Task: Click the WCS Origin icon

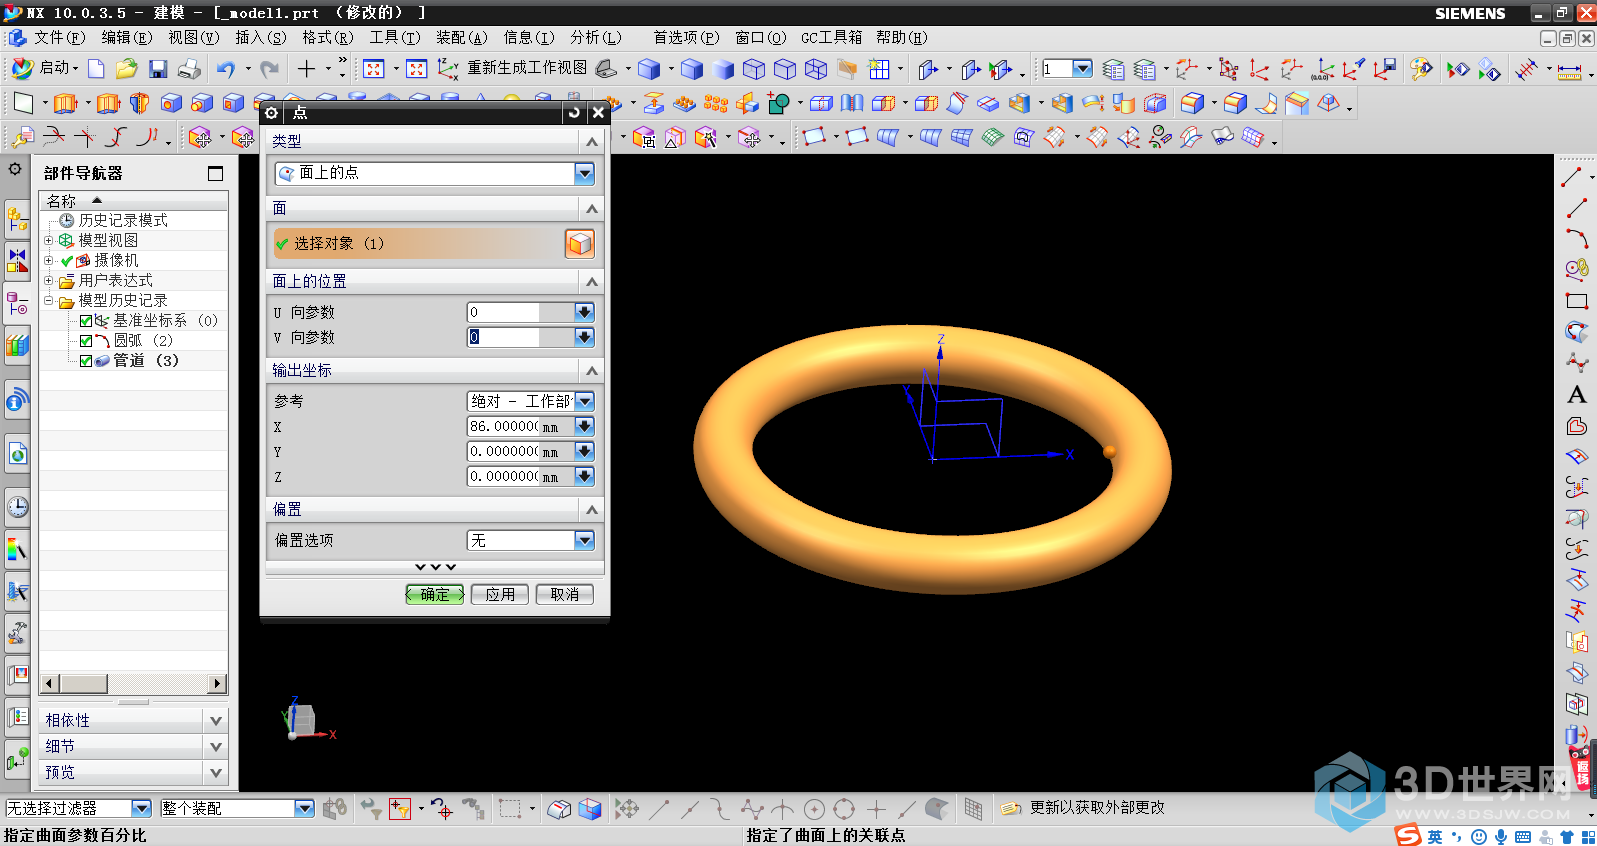Action: pos(1260,69)
